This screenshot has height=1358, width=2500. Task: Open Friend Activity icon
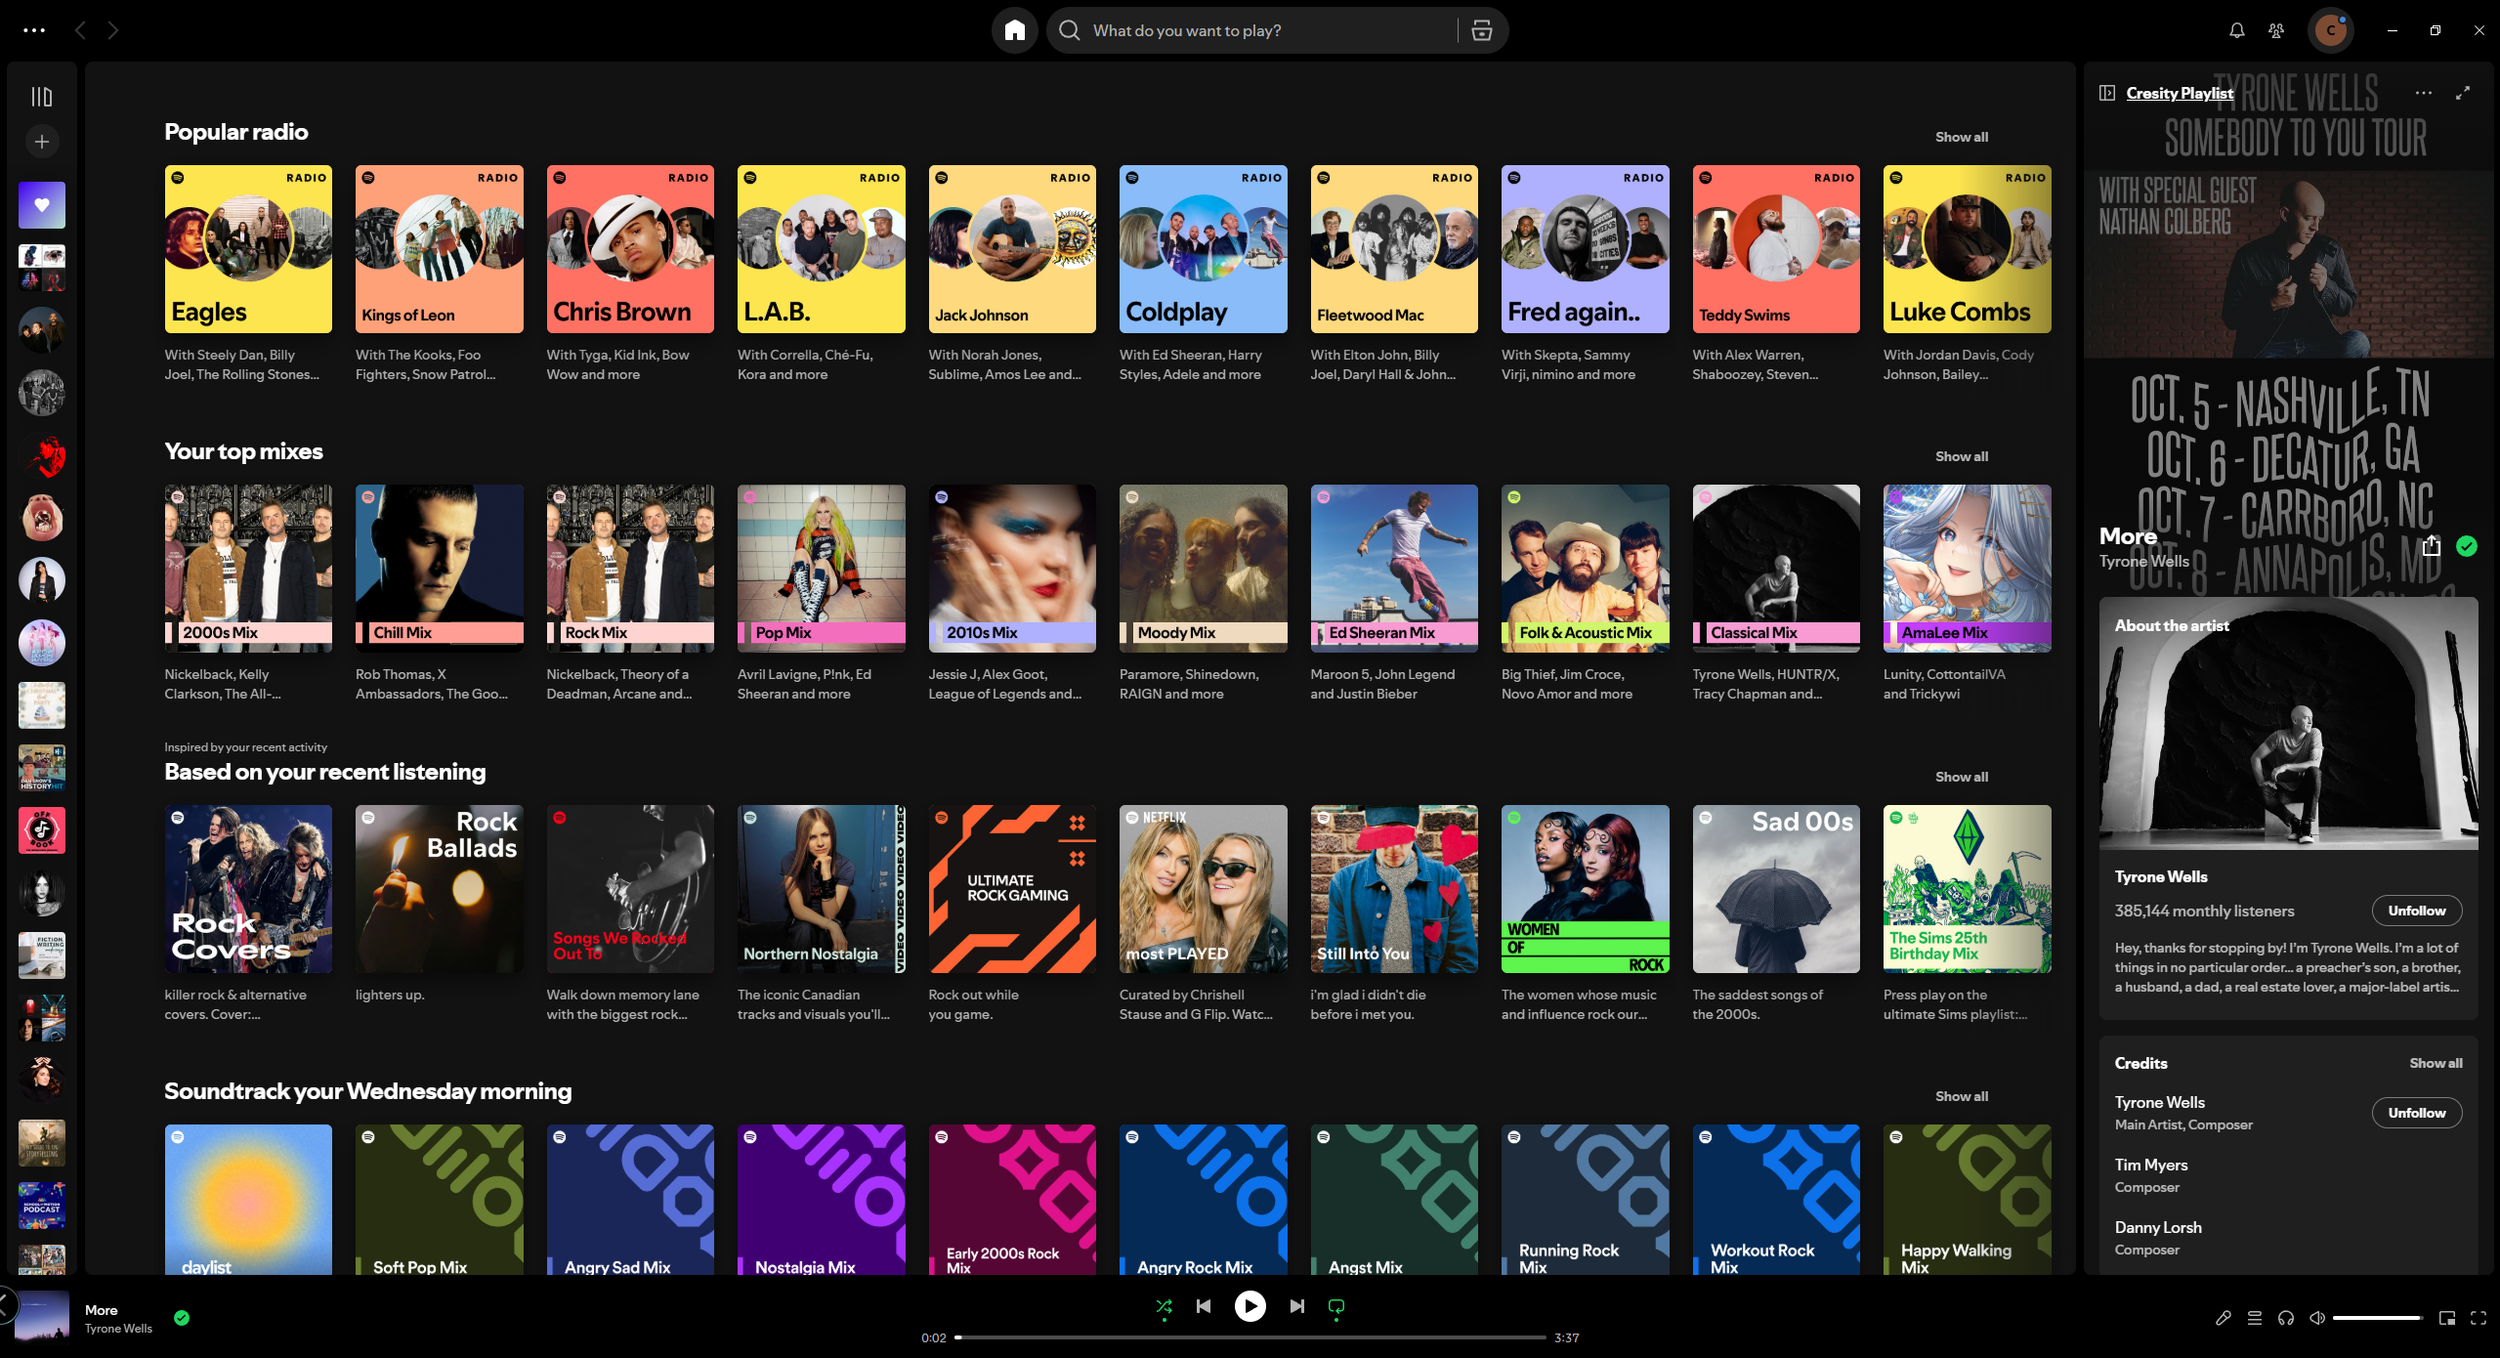tap(2276, 30)
